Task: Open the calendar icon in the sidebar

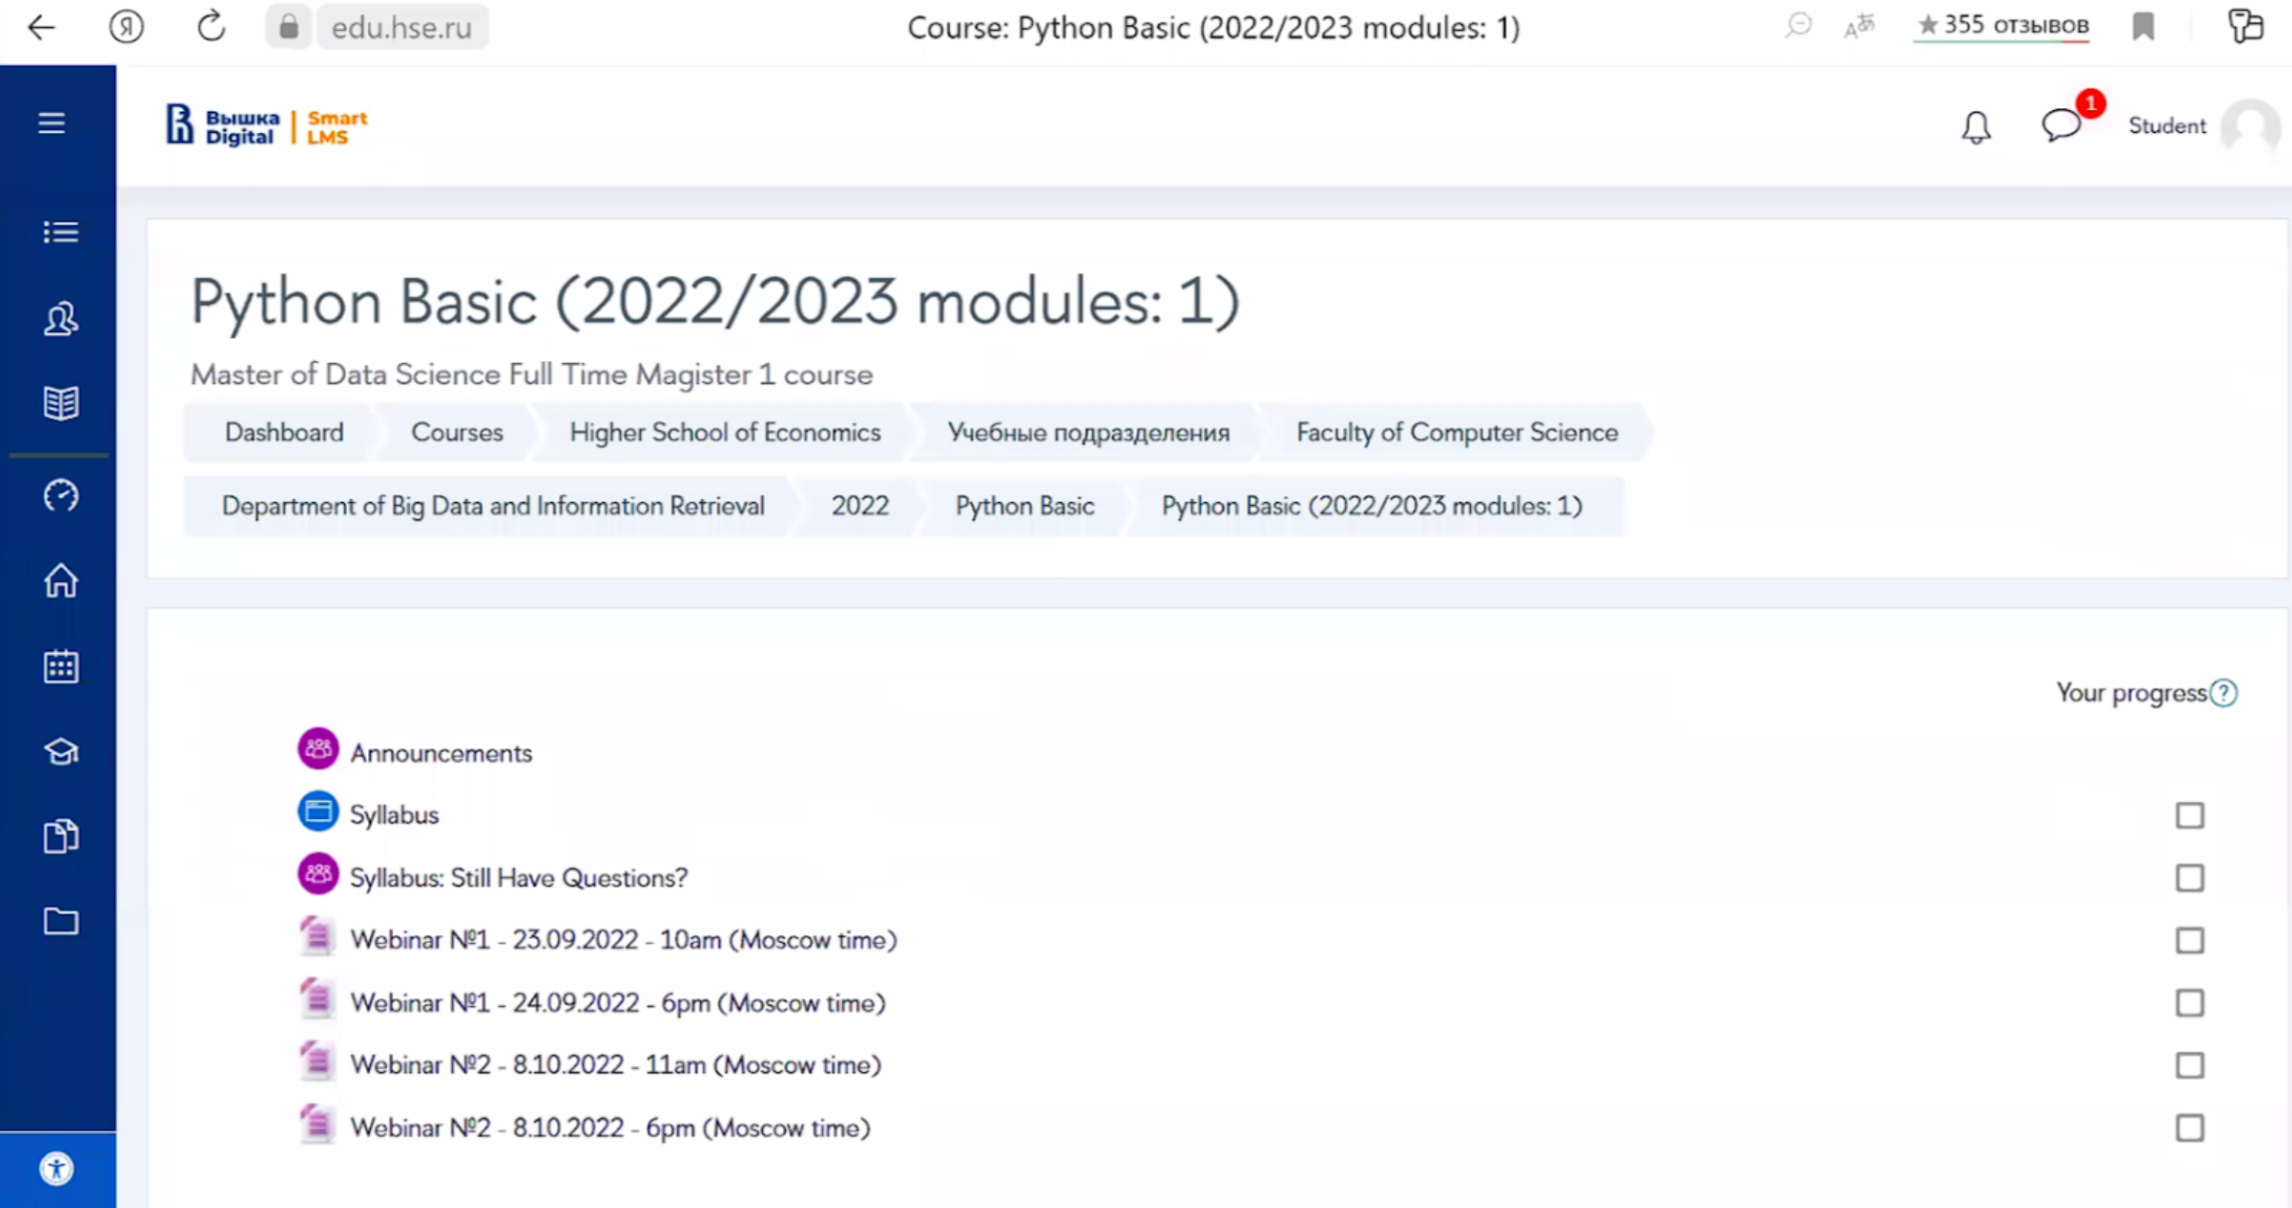Action: click(x=60, y=666)
